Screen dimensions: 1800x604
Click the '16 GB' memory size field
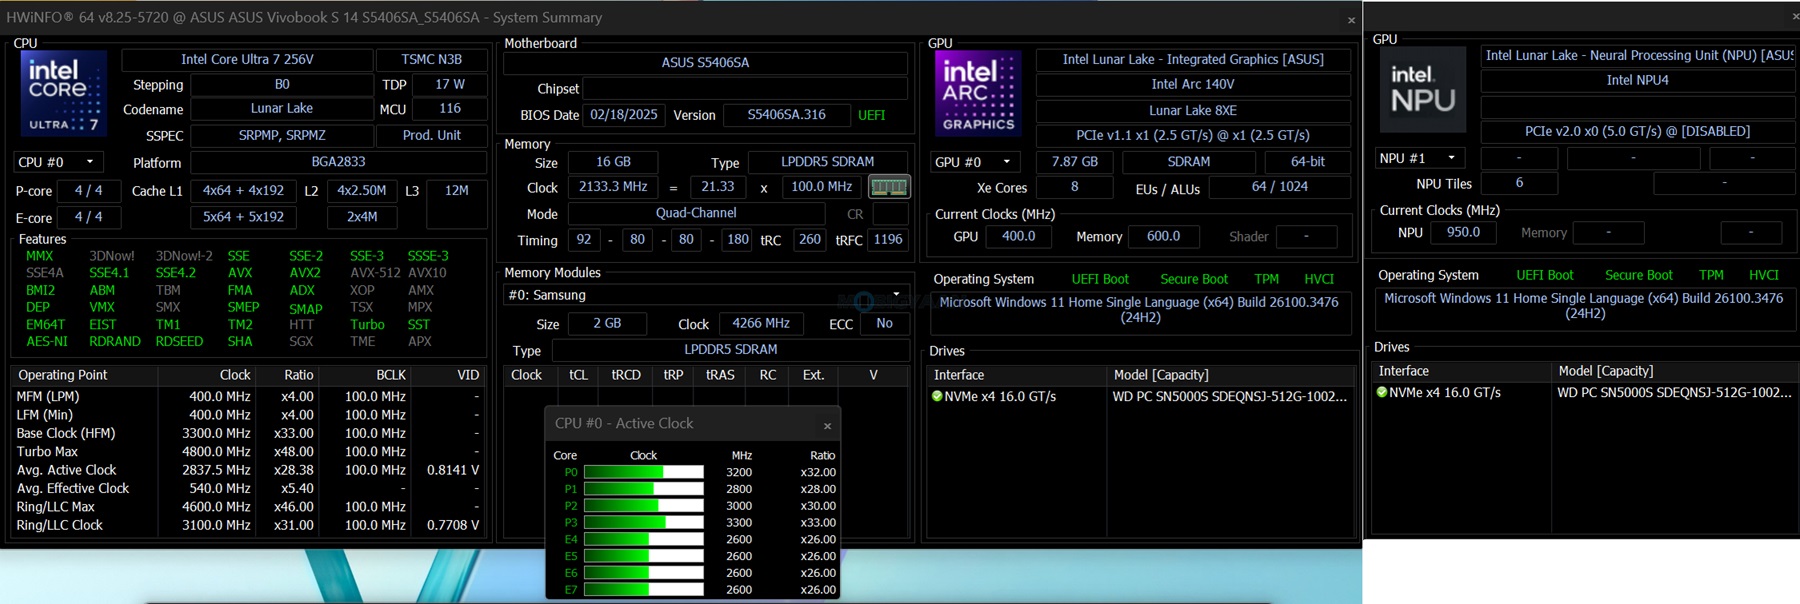tap(613, 162)
